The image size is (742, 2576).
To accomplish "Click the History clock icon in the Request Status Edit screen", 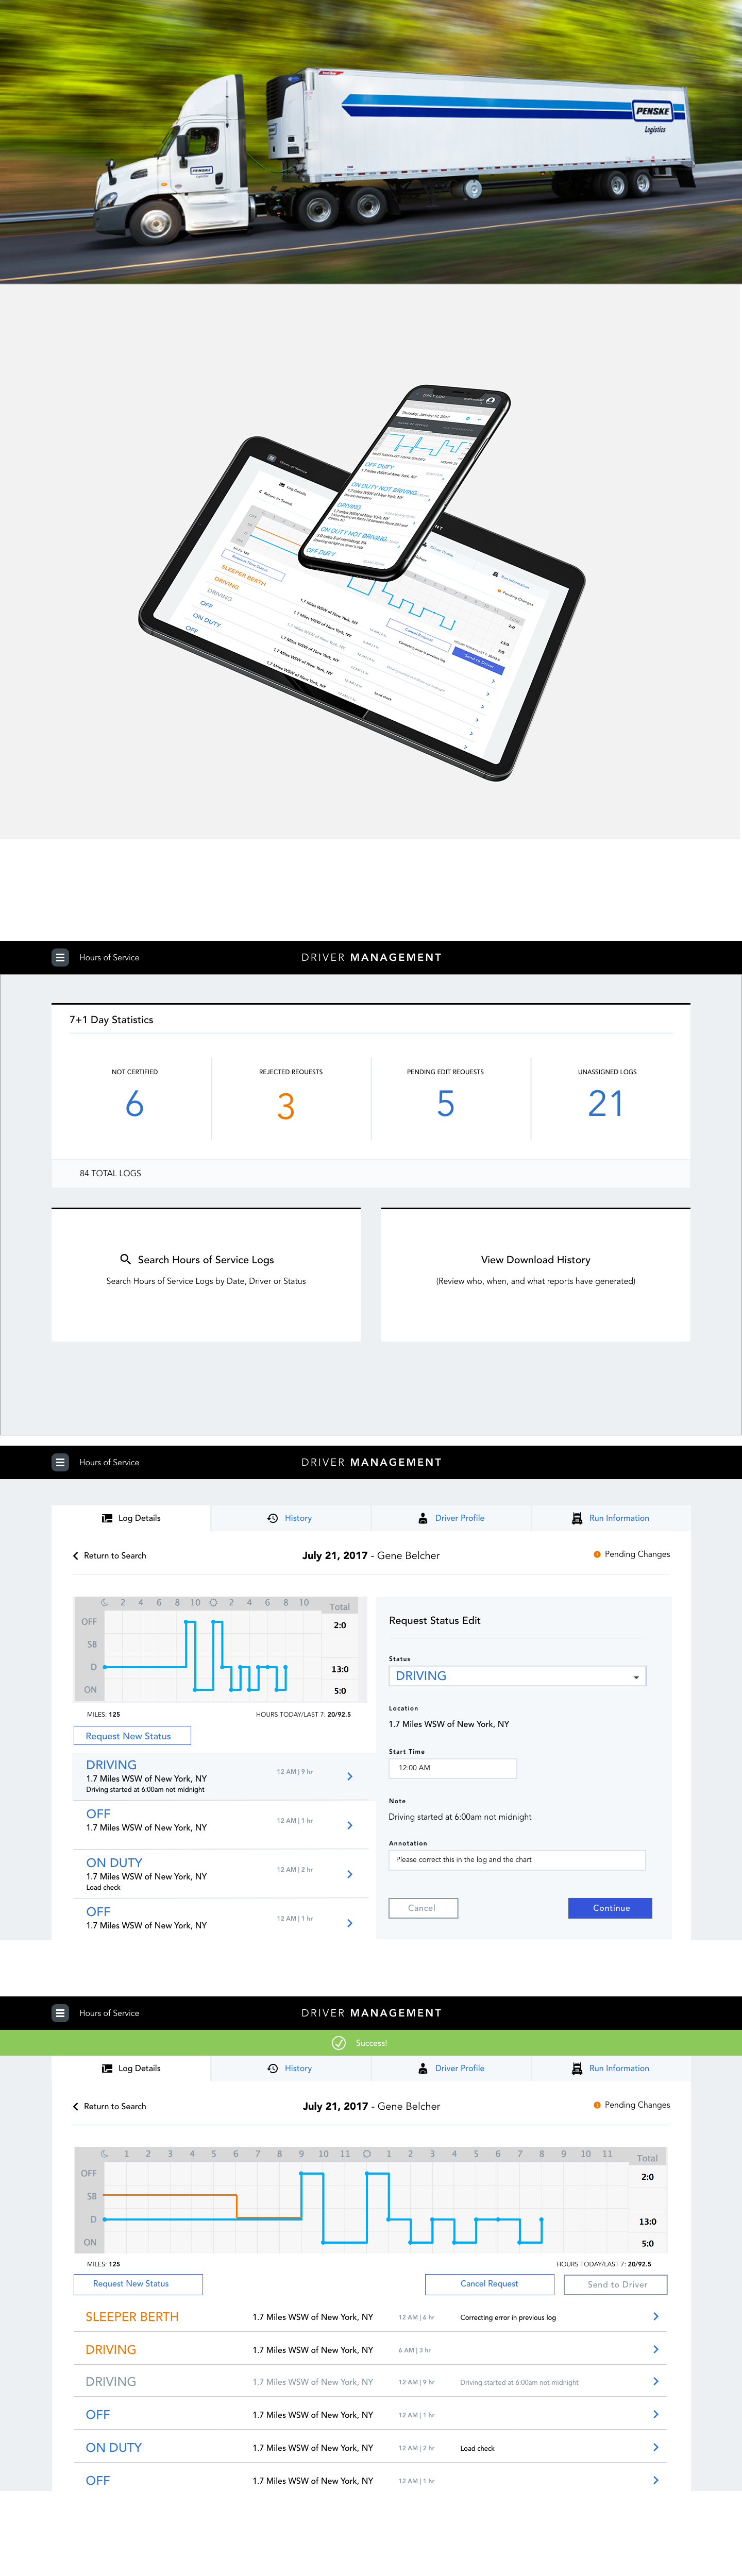I will [x=272, y=1518].
